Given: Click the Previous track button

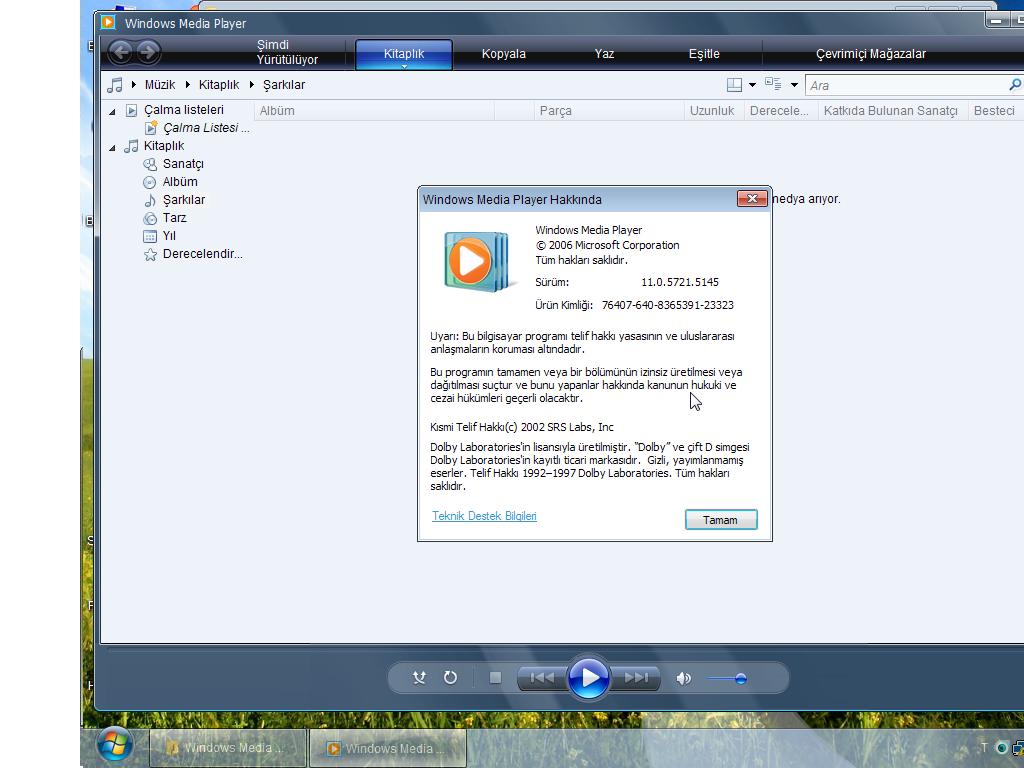Looking at the screenshot, I should coord(542,678).
